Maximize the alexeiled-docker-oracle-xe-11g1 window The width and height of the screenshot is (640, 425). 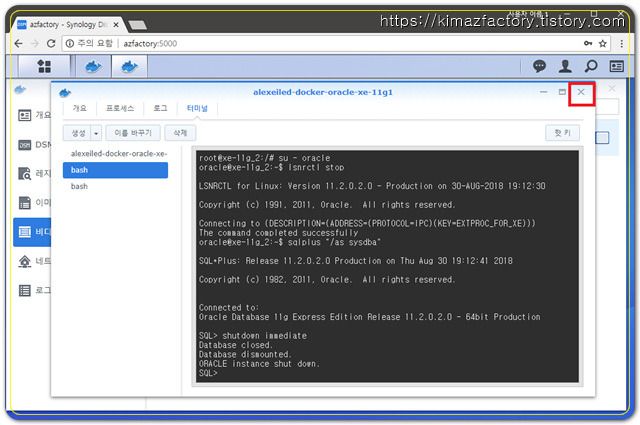(x=562, y=92)
